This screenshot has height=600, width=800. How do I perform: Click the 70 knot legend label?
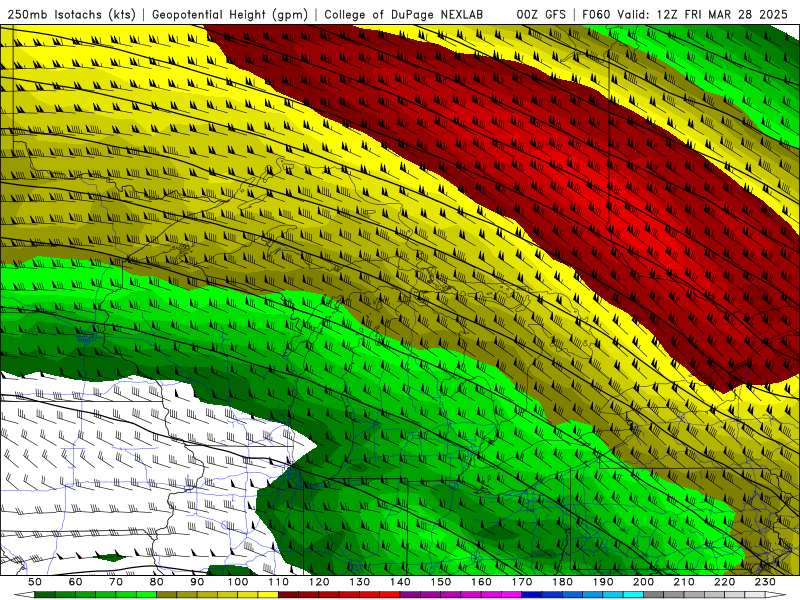(116, 582)
